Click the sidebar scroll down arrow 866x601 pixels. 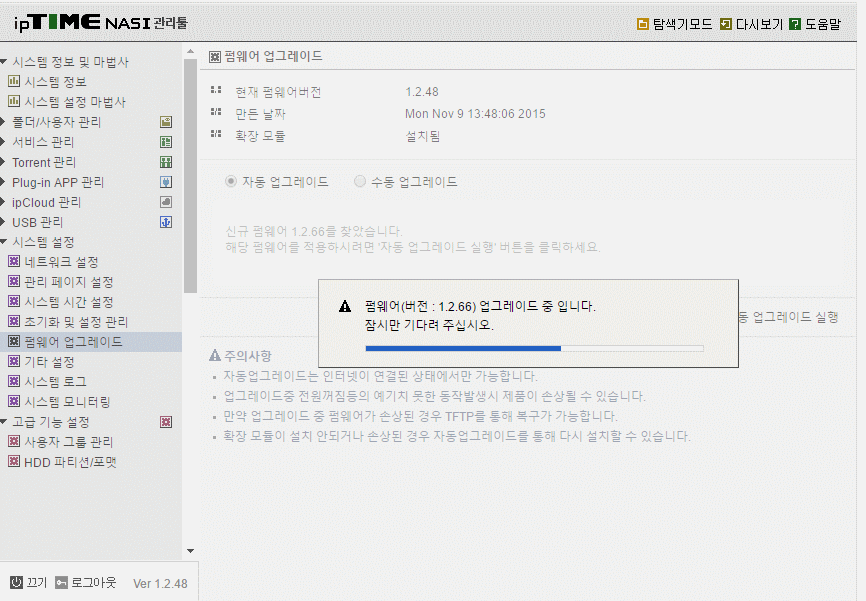[x=191, y=551]
